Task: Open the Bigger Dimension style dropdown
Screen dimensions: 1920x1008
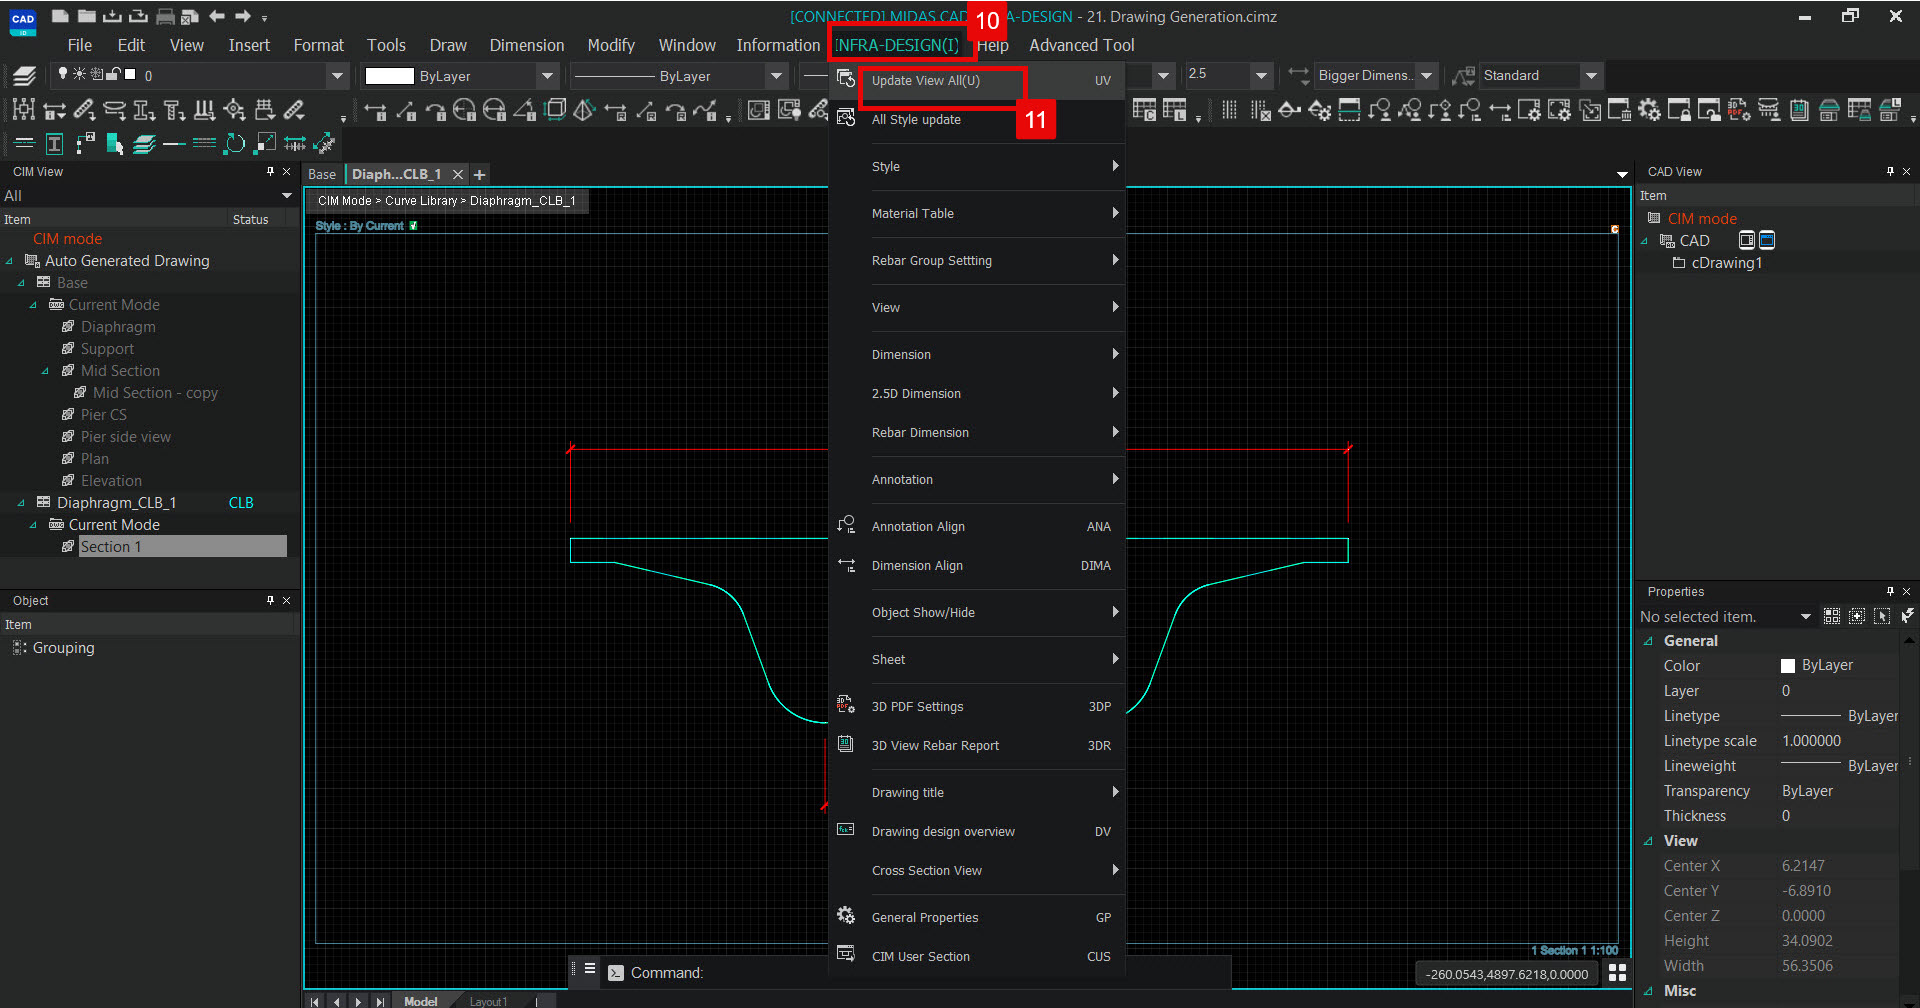Action: tap(1427, 76)
